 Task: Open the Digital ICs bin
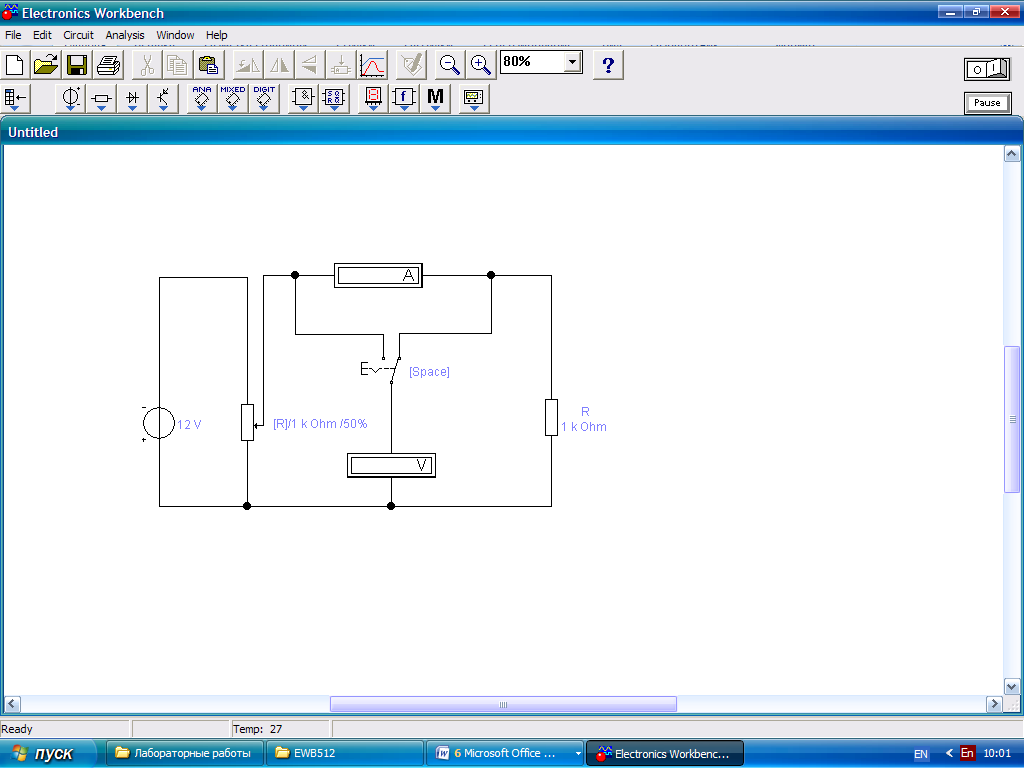tap(264, 99)
